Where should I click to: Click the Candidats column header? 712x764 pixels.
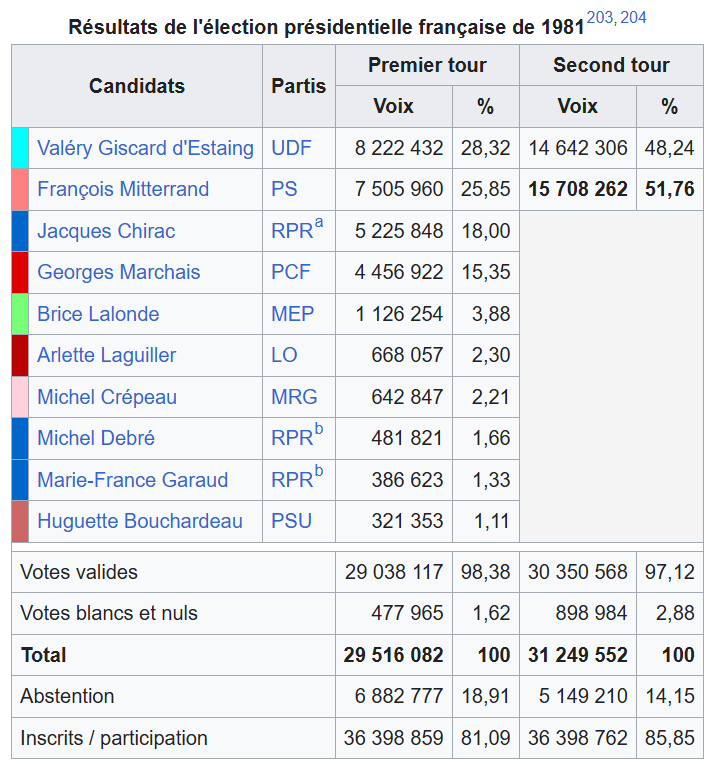137,86
